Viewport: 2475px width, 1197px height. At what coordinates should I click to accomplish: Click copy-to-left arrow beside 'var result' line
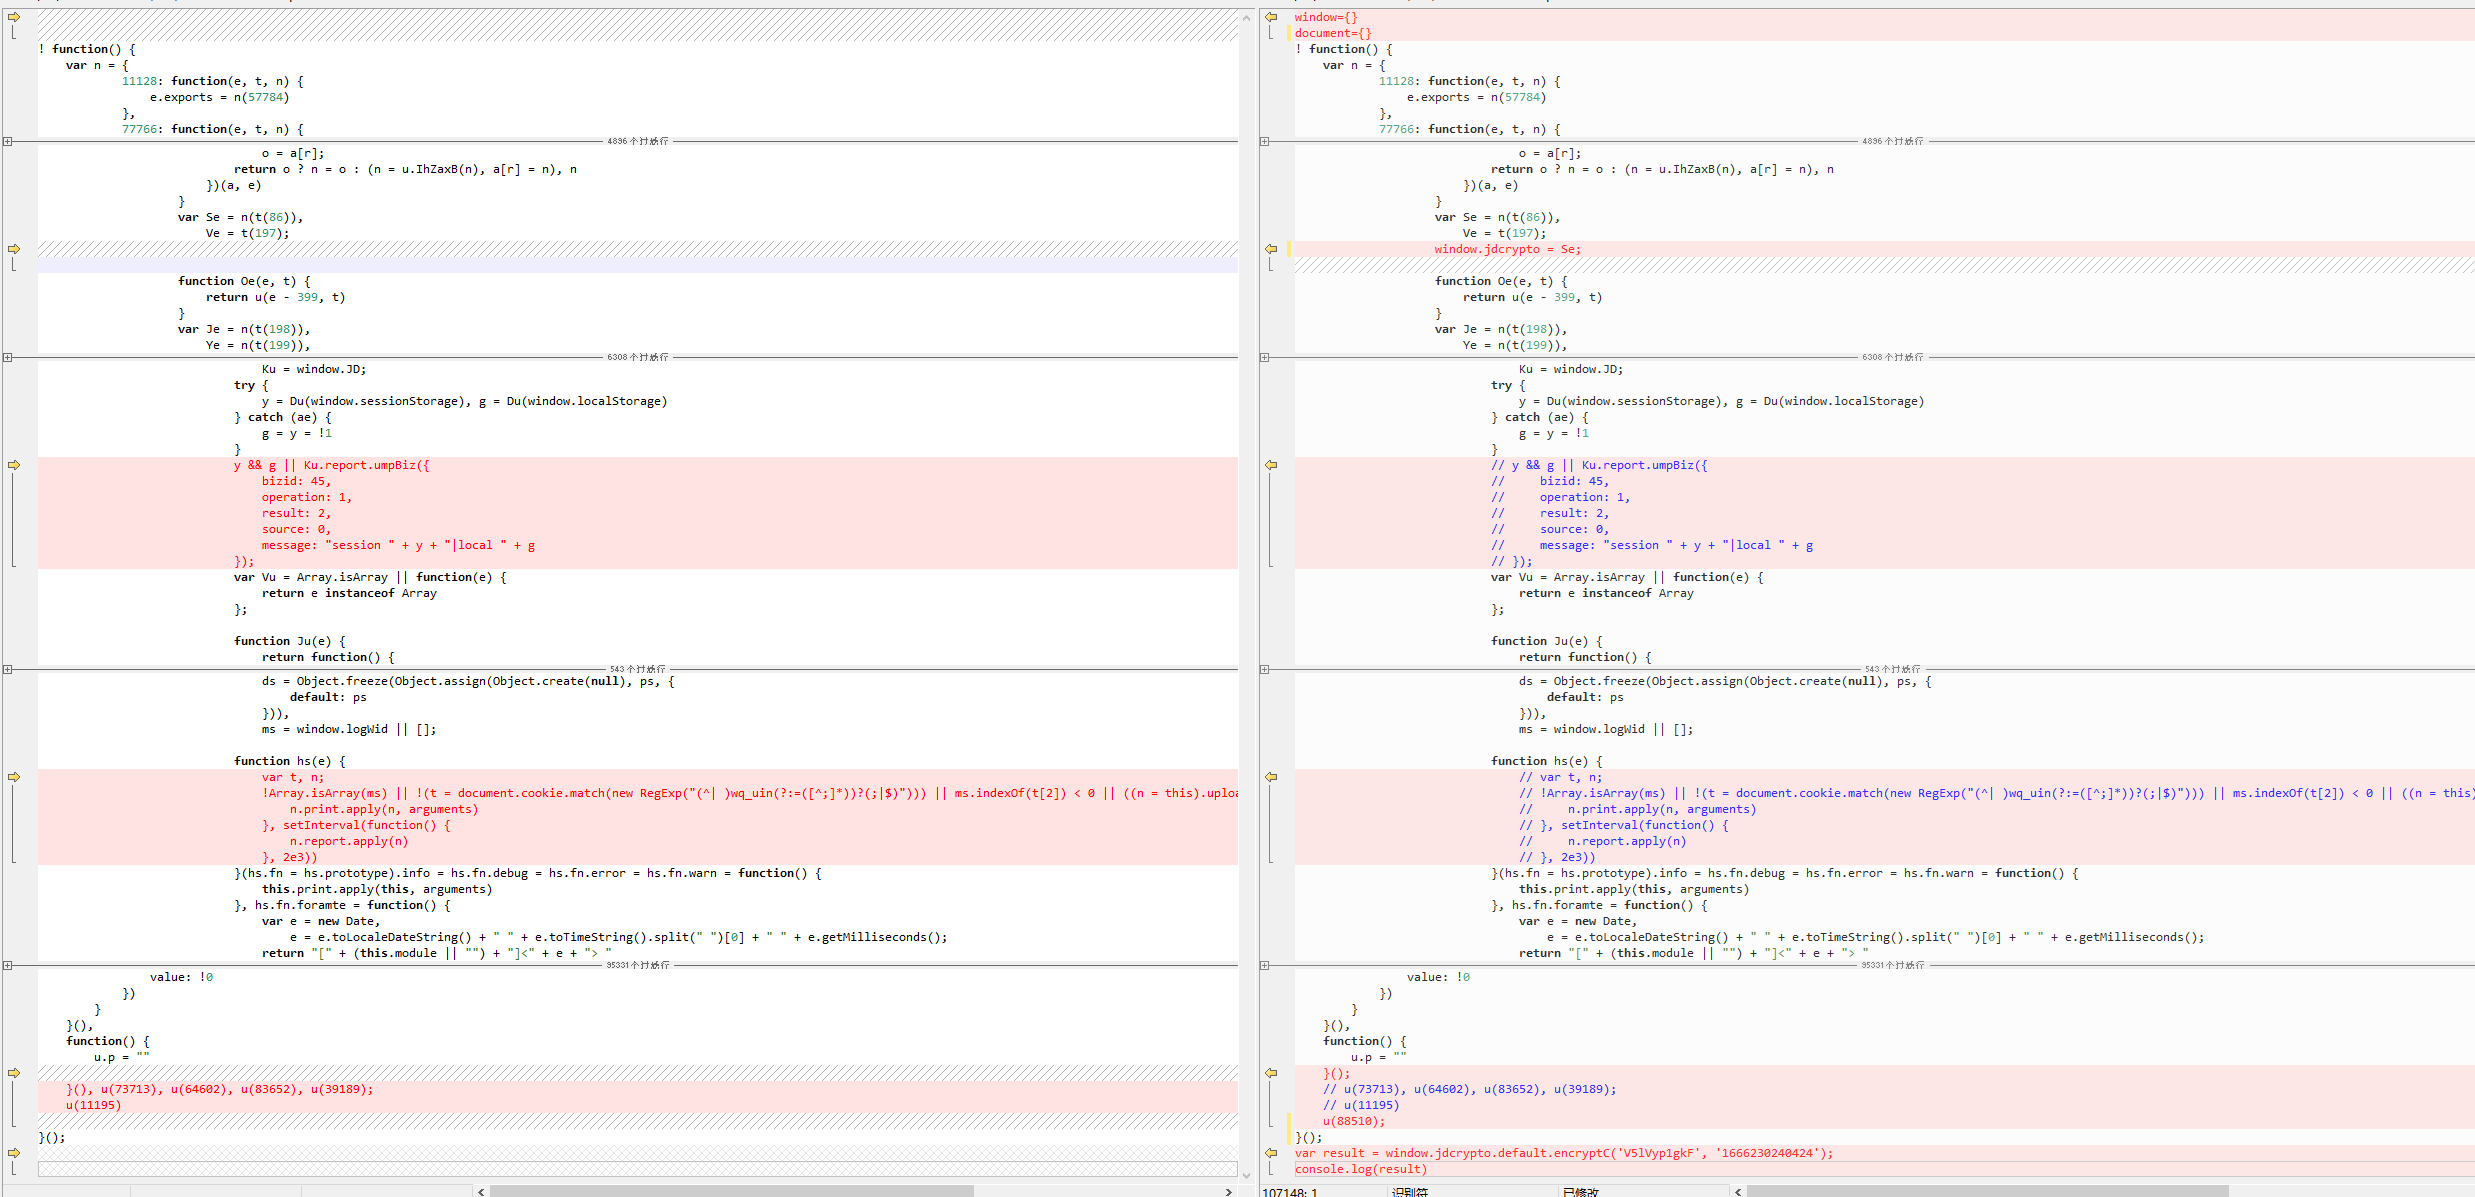[x=1271, y=1153]
